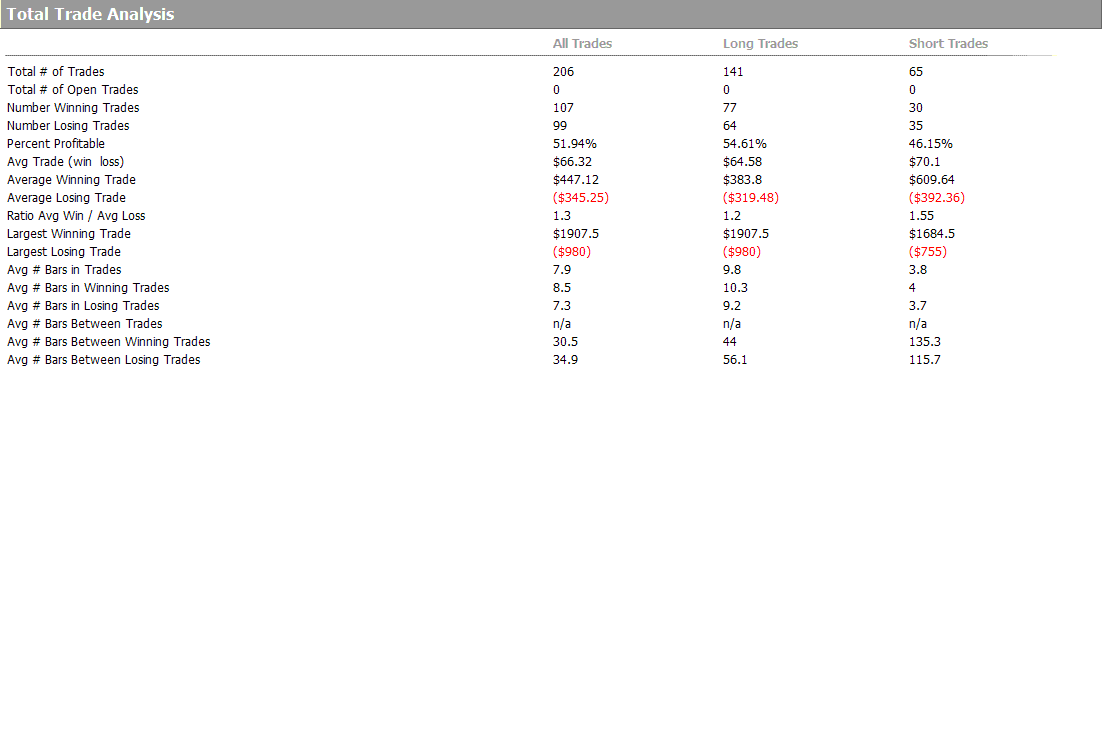Select the Short Trades column header
The width and height of the screenshot is (1102, 753).
948,44
